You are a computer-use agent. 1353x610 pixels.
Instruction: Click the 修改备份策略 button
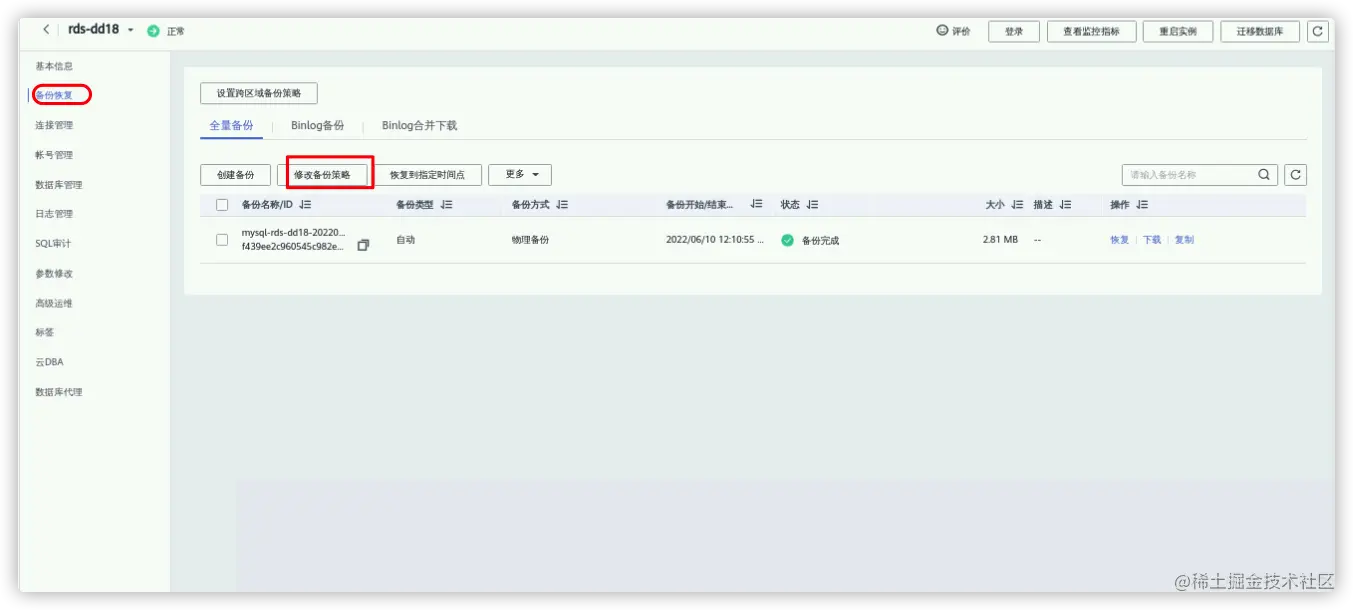(322, 175)
